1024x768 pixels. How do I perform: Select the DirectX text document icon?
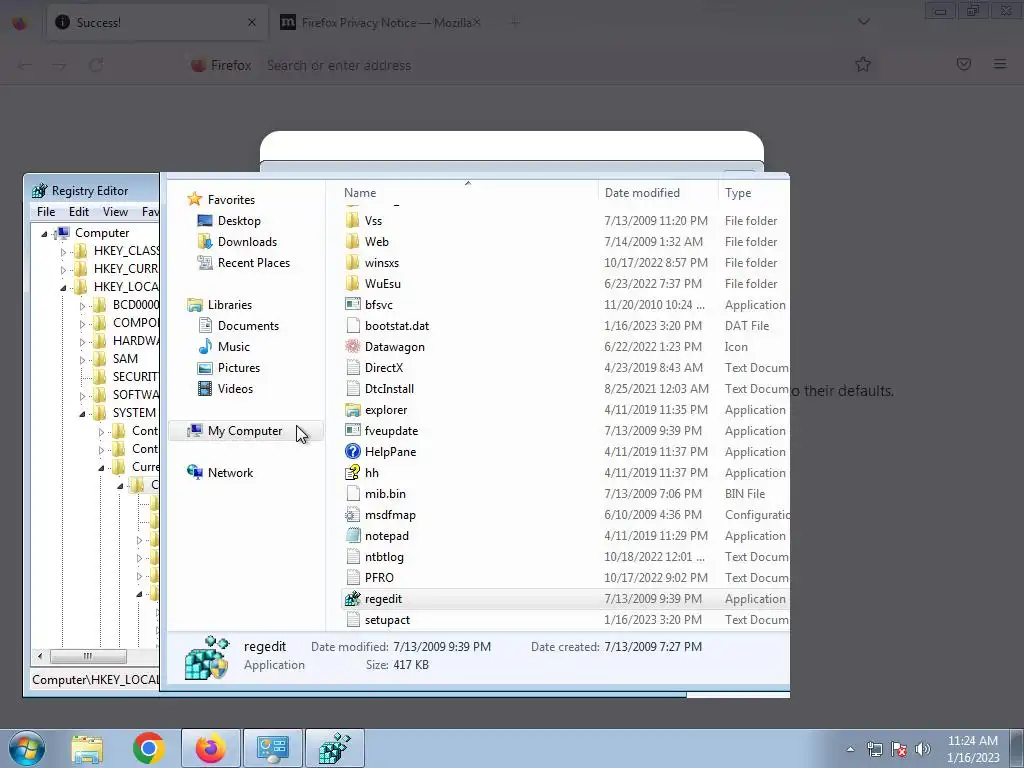pos(353,368)
